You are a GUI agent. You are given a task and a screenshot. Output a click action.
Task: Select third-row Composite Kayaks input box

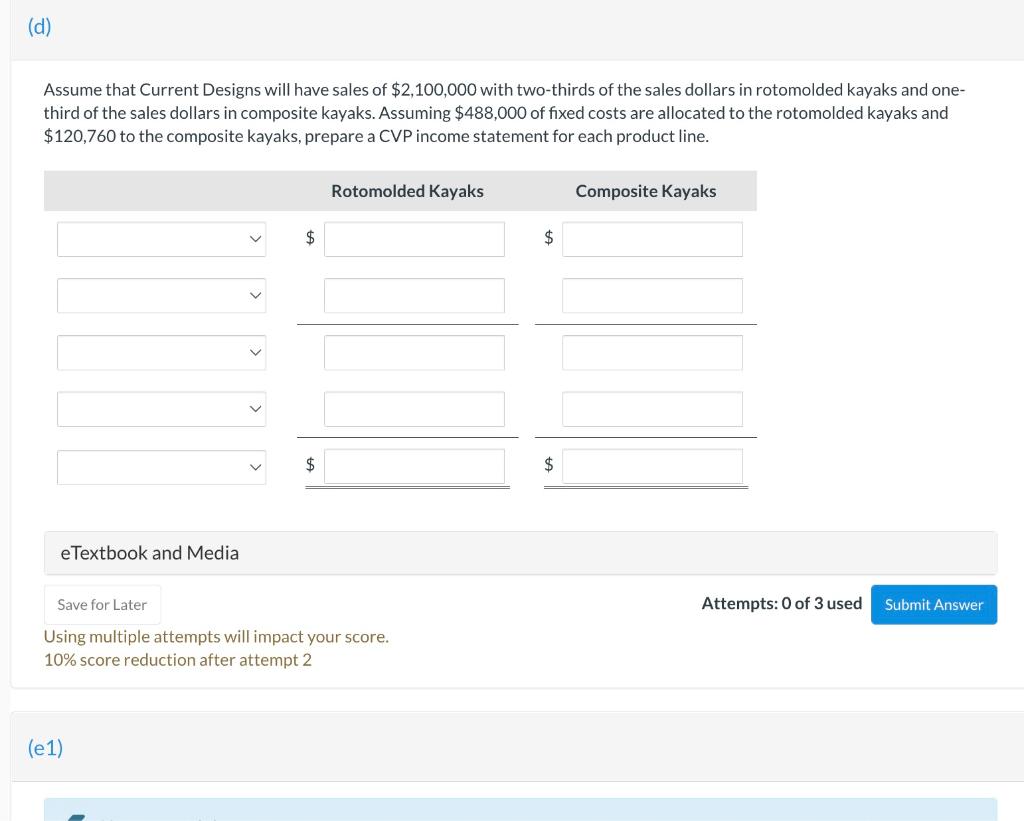(x=652, y=352)
